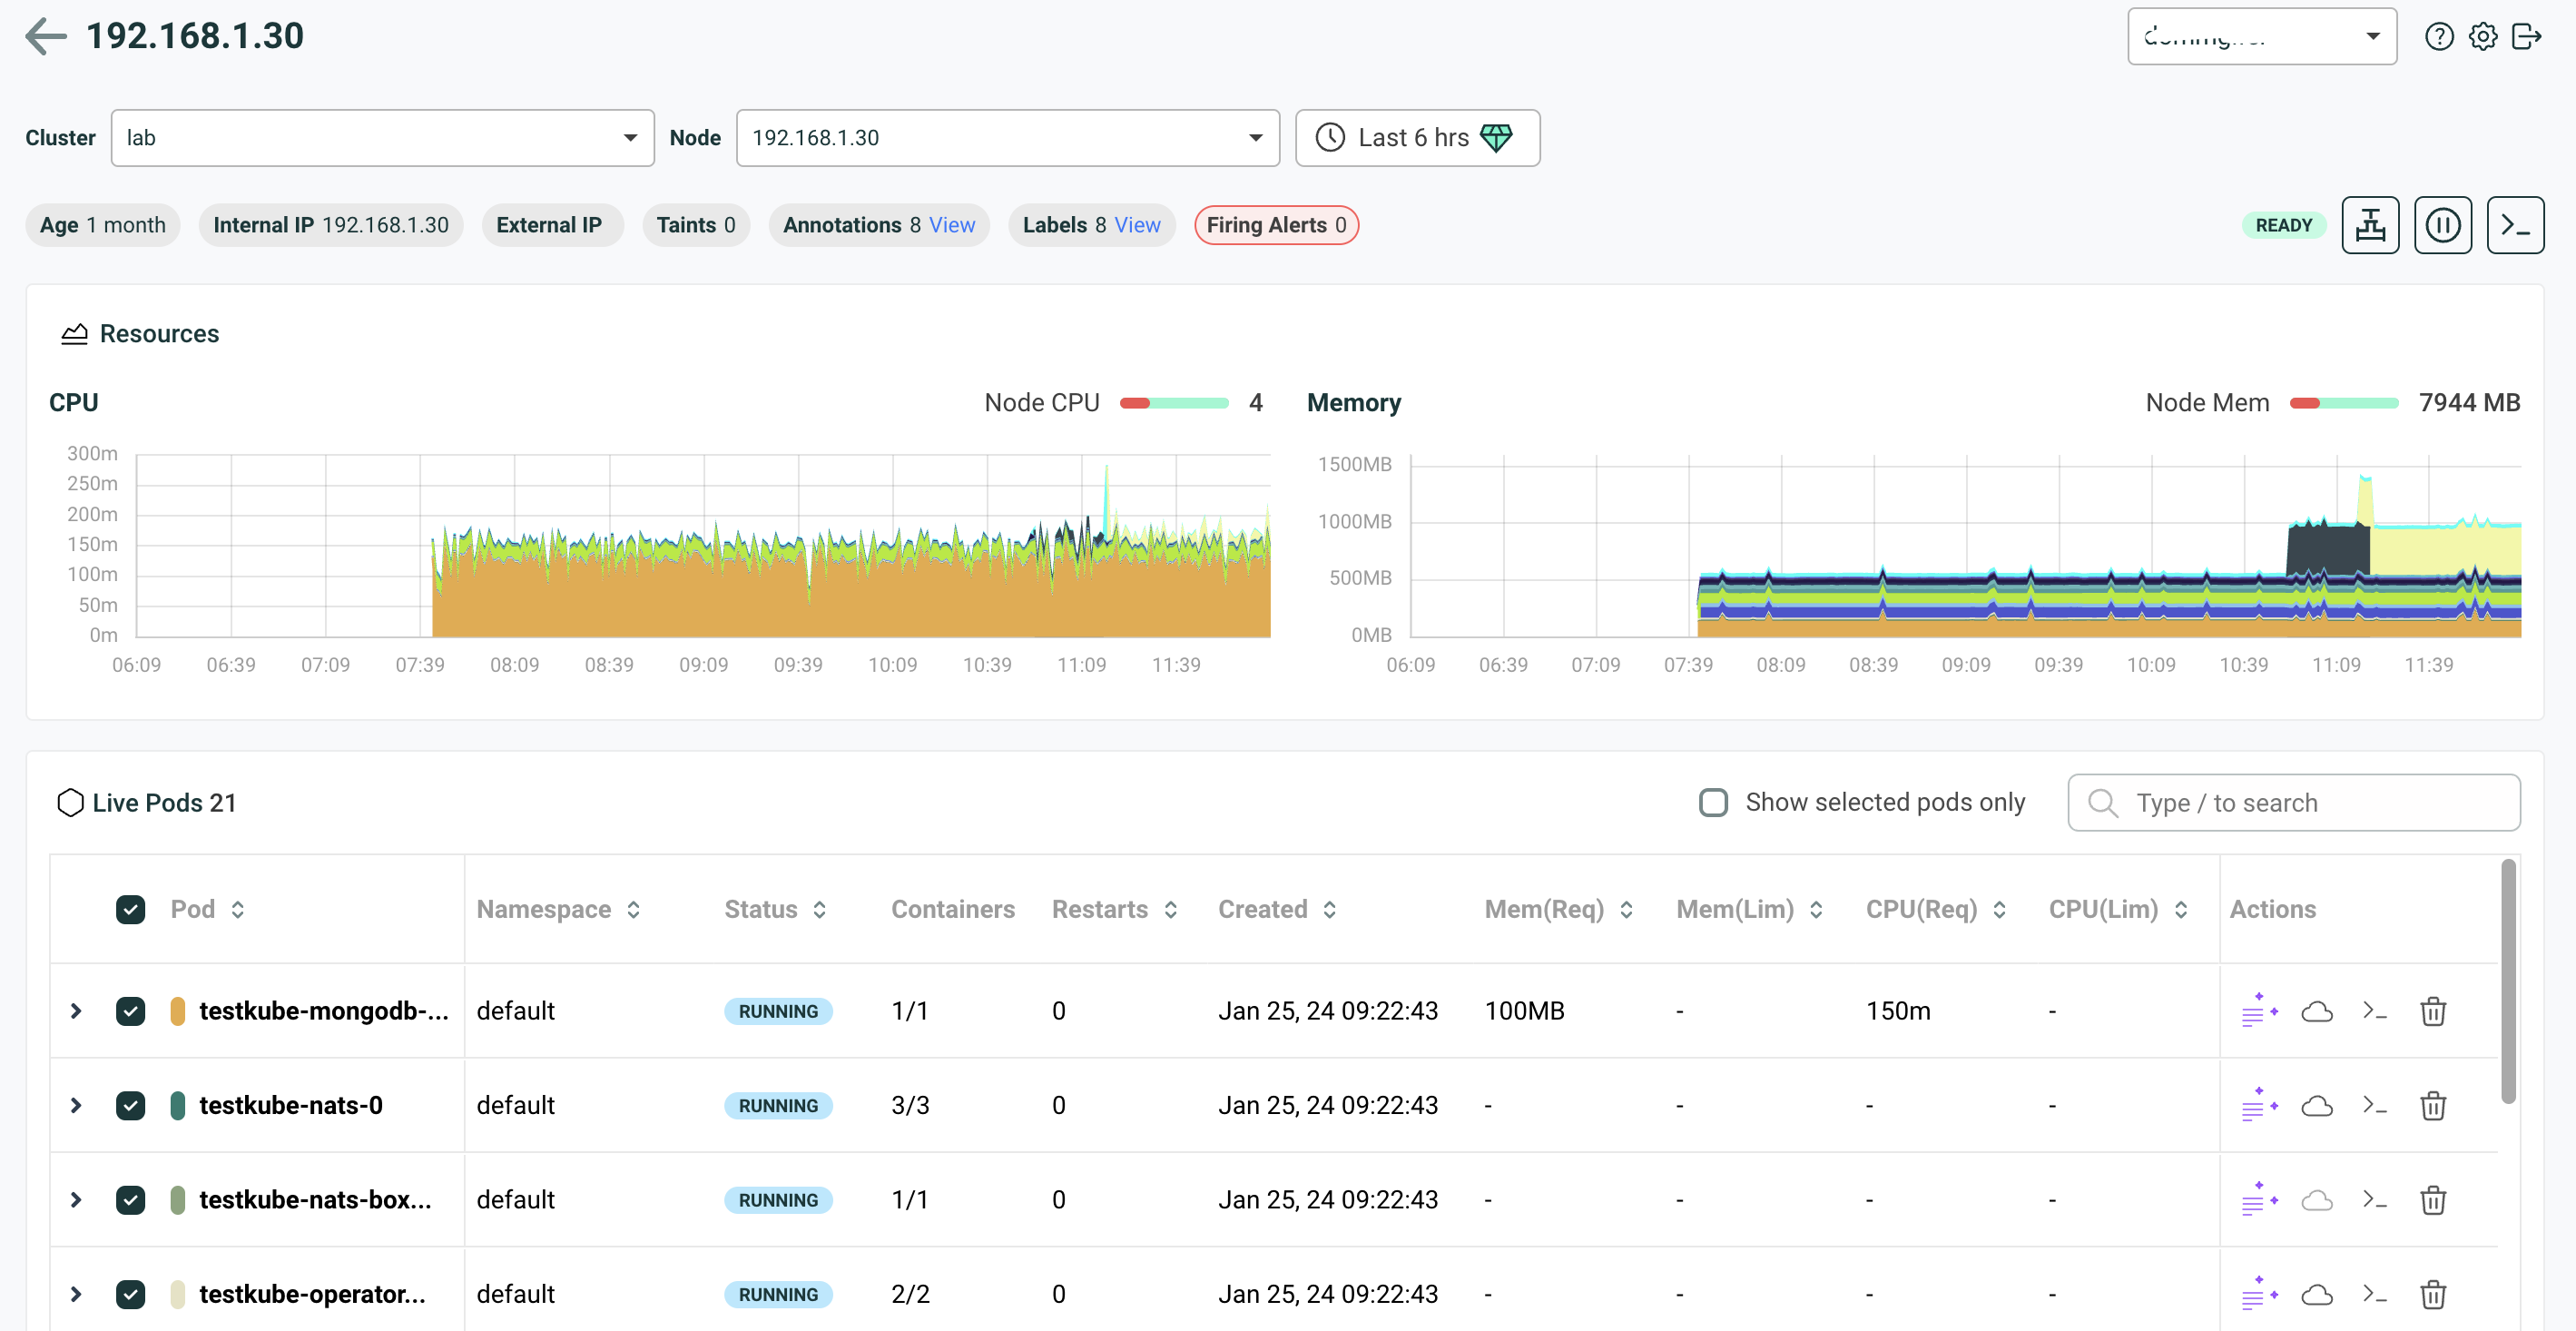
Task: Toggle the select-all checkbox in Pod header
Action: (130, 909)
